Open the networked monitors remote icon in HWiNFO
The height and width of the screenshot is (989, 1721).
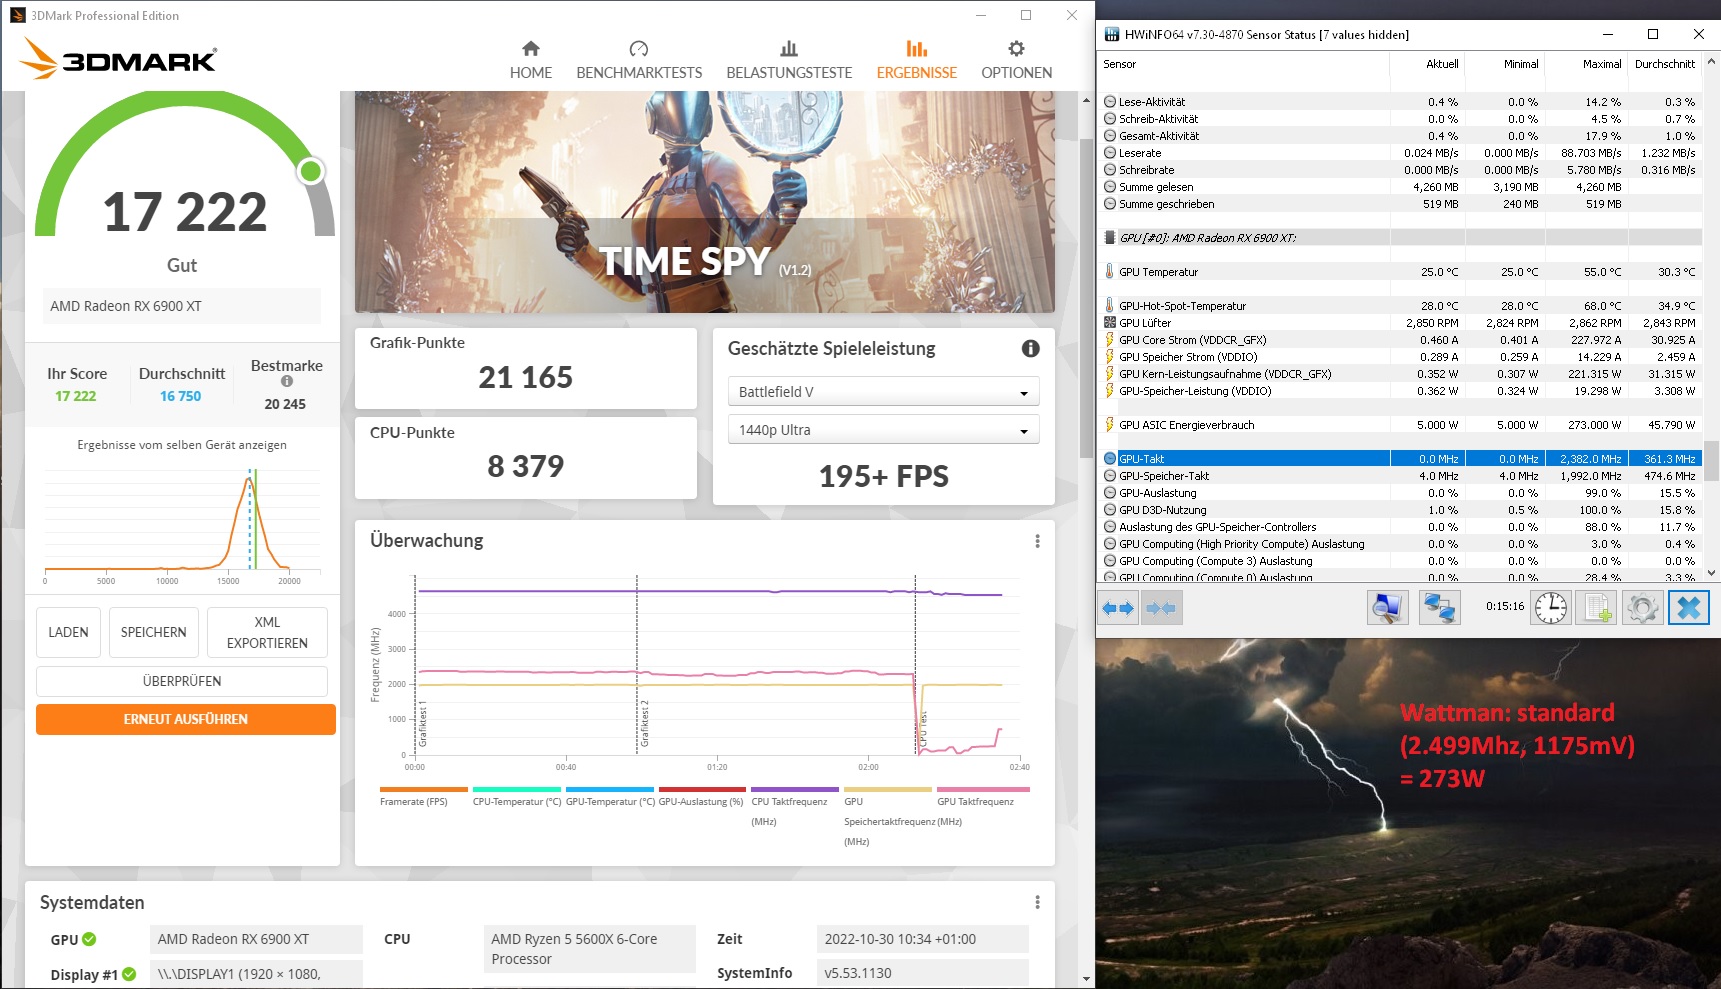1440,607
